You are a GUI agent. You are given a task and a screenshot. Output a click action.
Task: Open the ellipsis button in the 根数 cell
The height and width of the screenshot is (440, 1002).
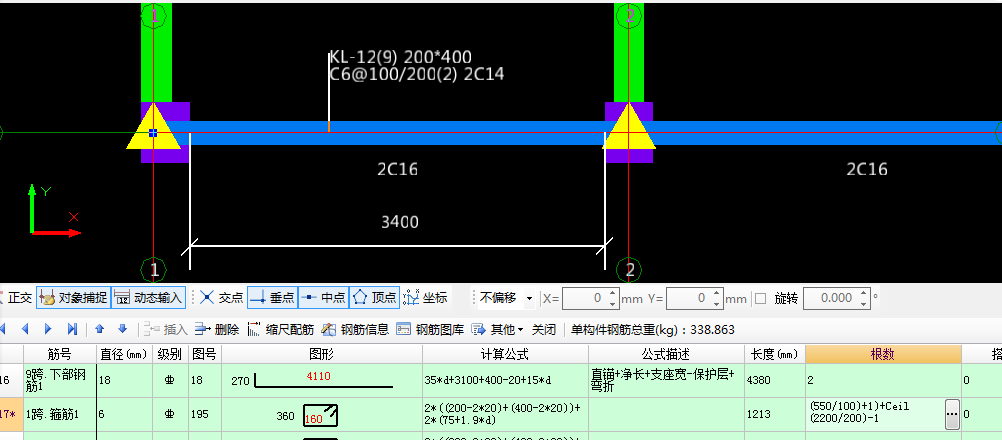(952, 414)
